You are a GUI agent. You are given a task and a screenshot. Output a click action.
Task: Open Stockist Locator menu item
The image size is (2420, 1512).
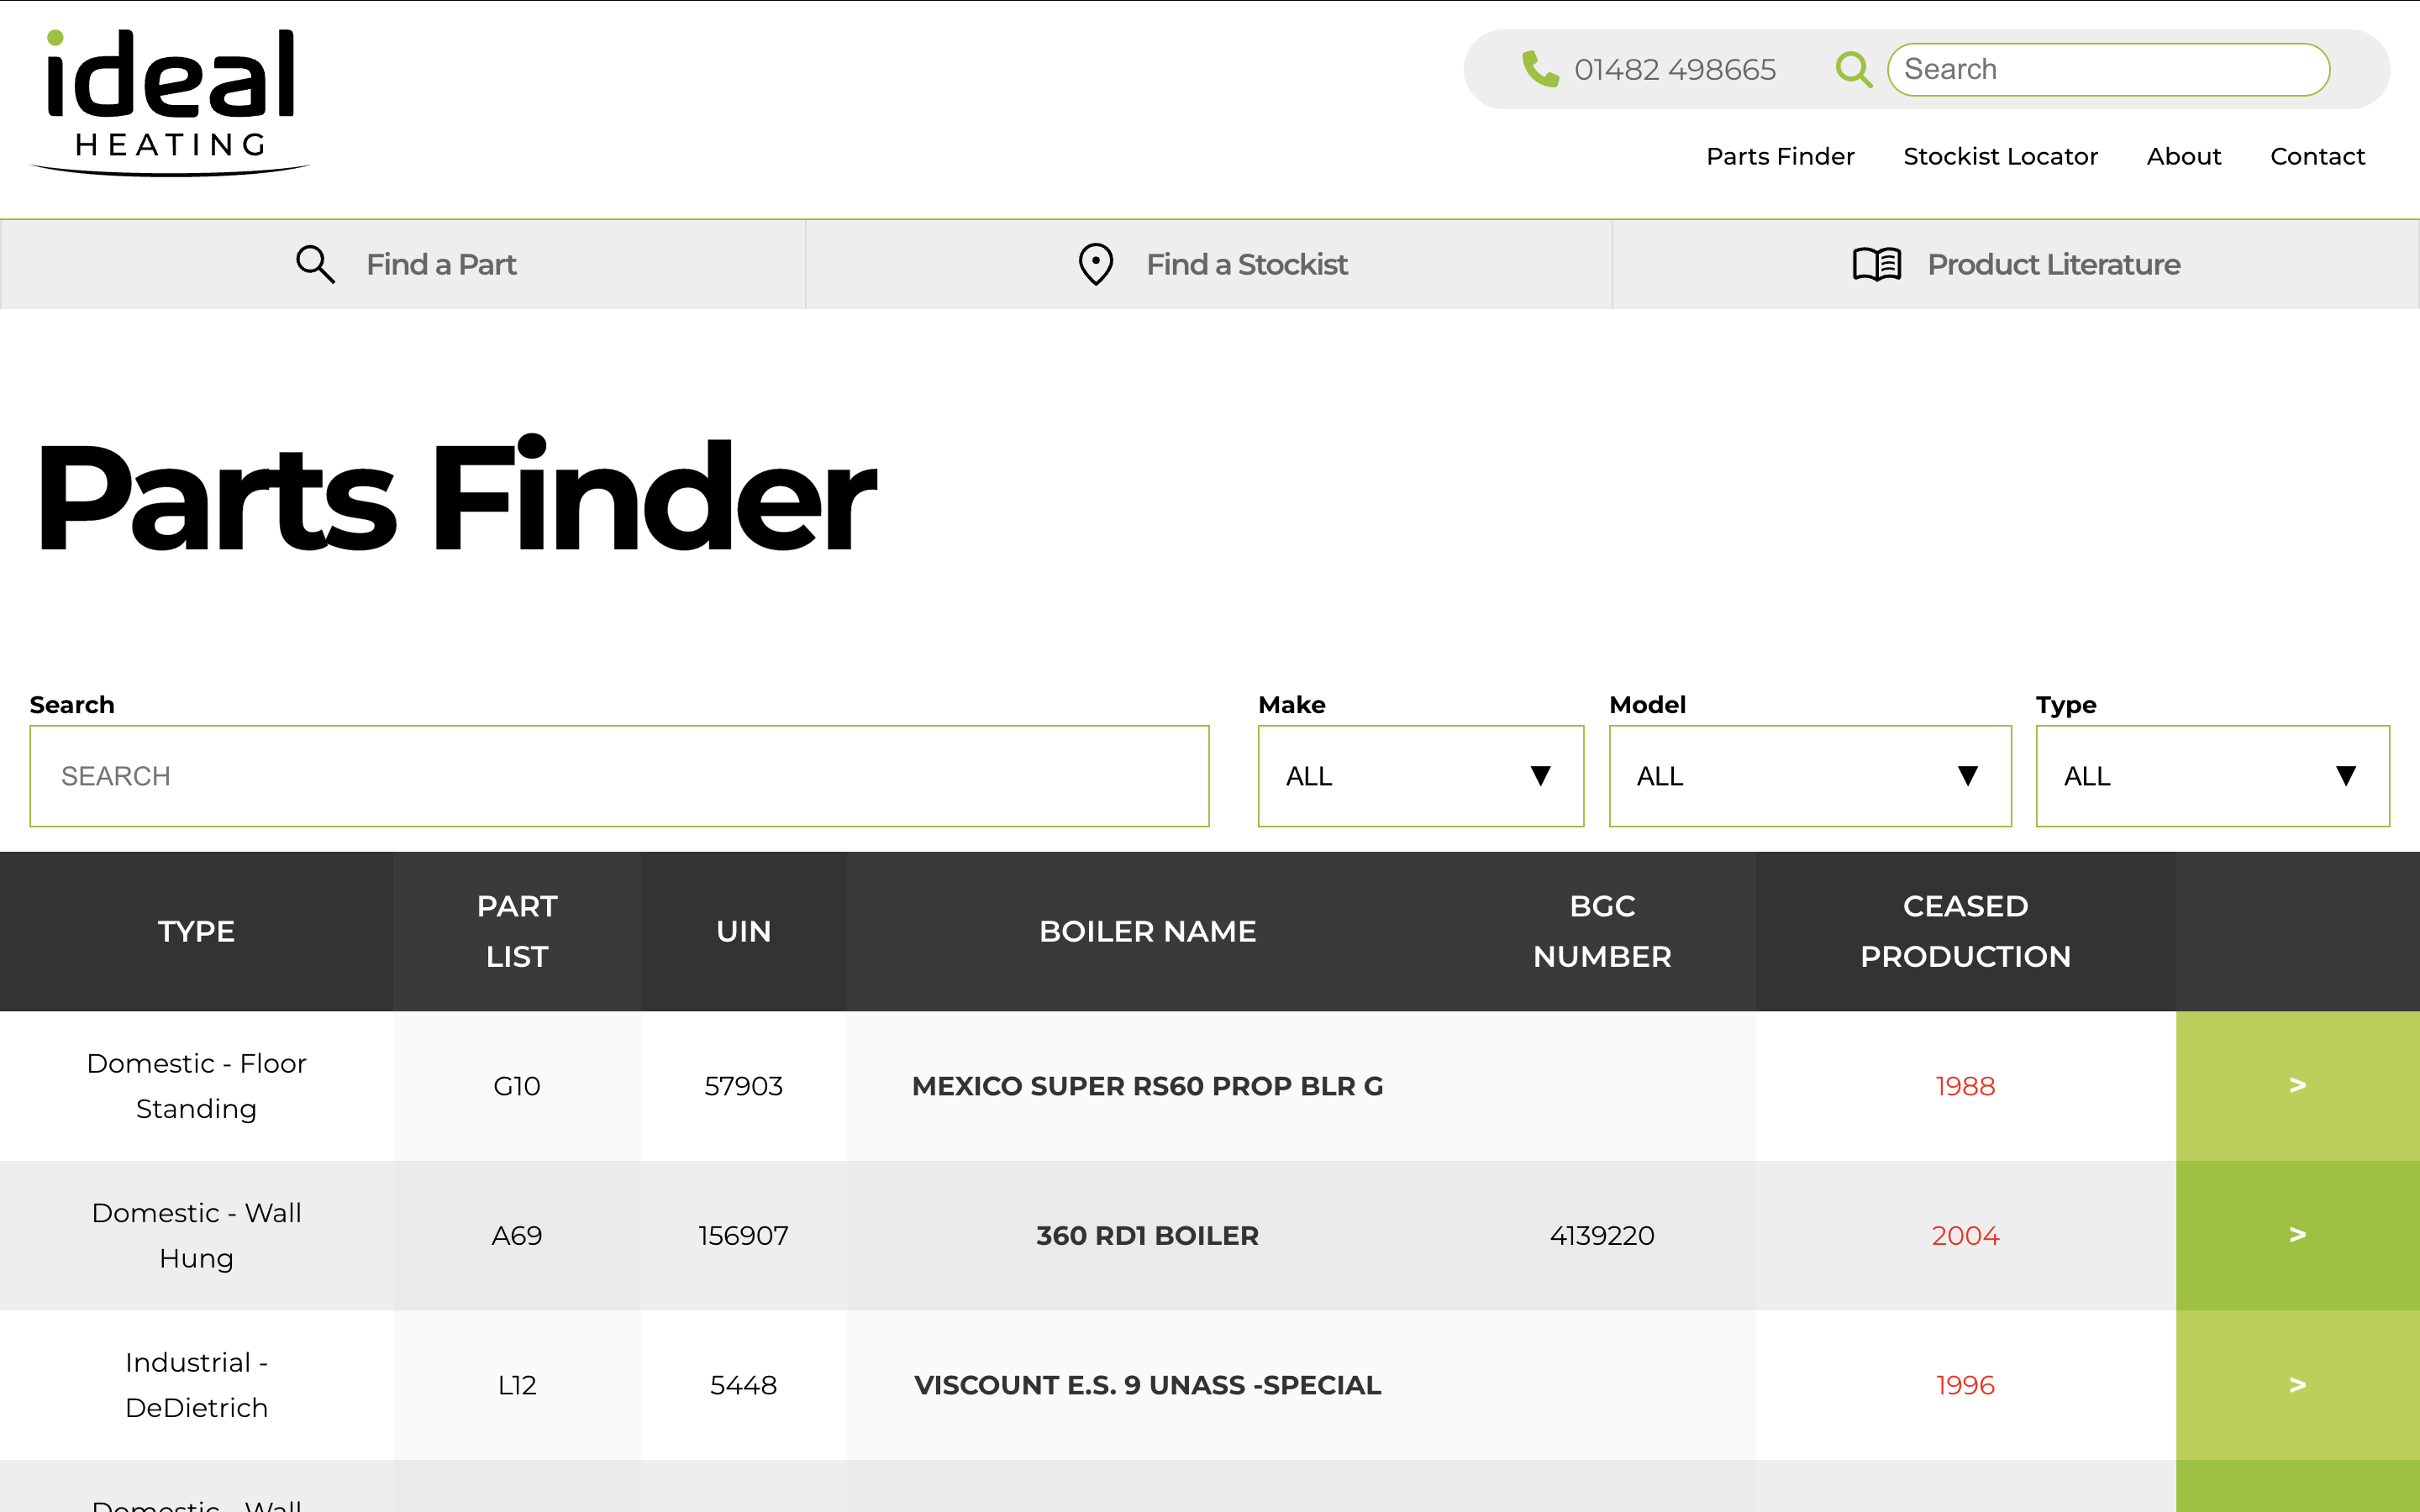1999,156
